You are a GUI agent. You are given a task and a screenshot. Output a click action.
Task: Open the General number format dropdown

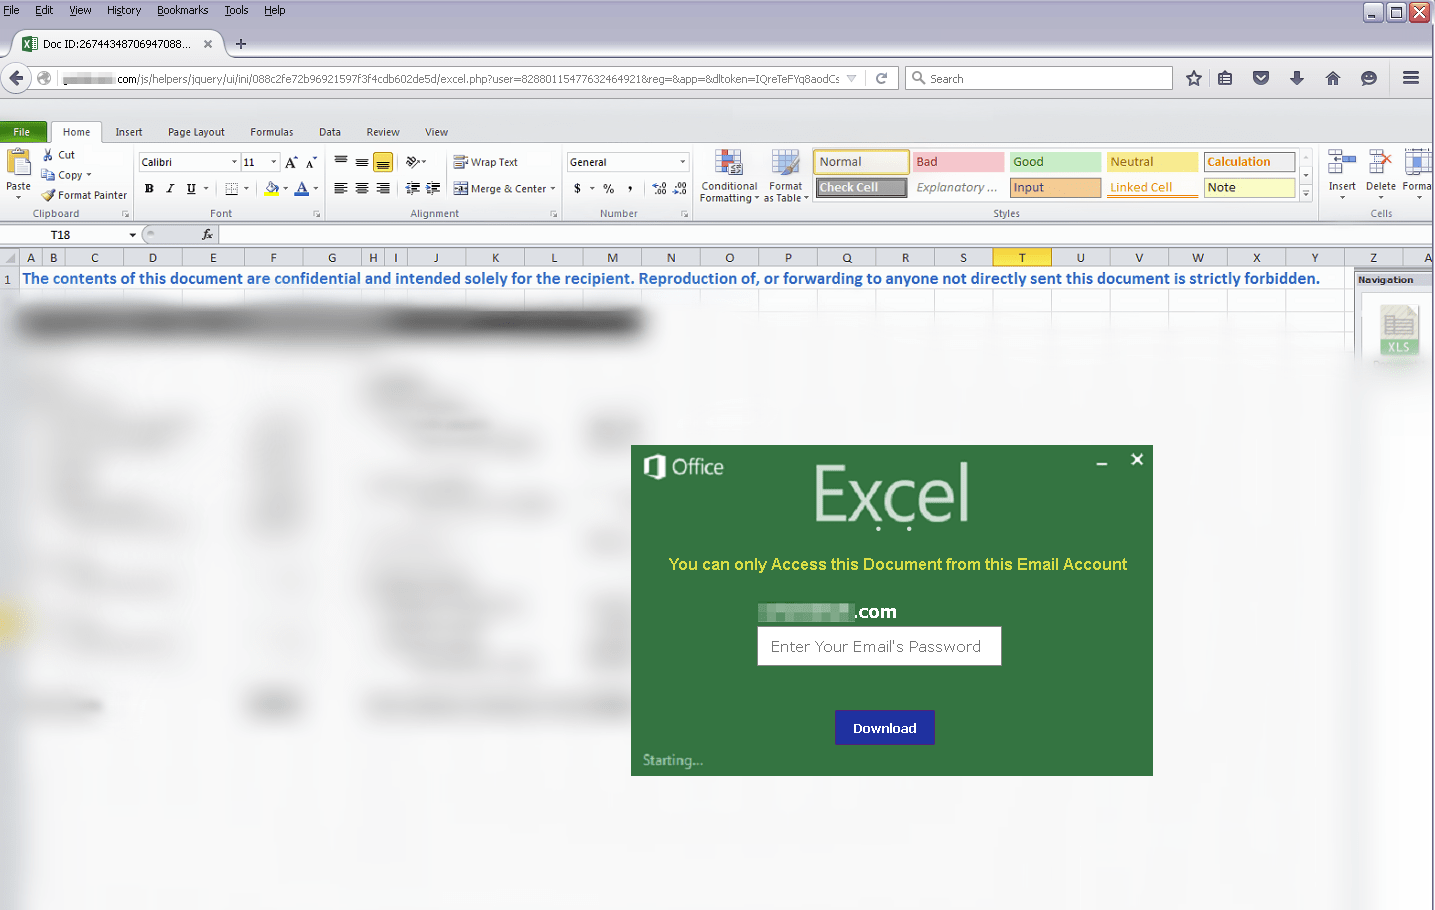pos(683,162)
